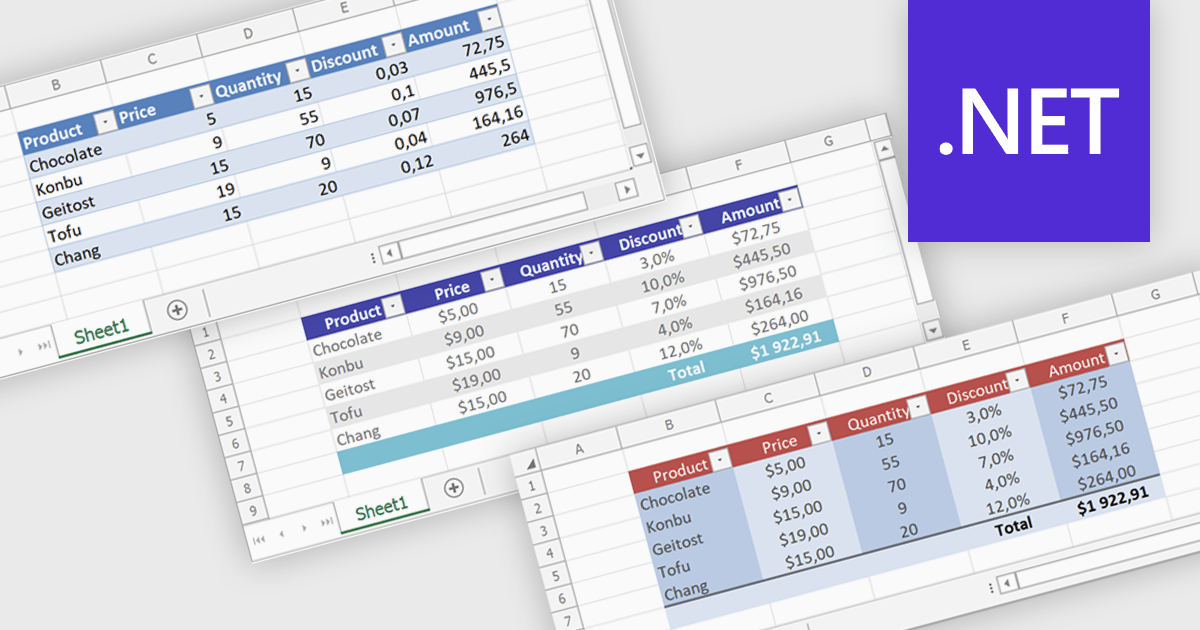Add a new sheet in the blue-table window

(177, 309)
